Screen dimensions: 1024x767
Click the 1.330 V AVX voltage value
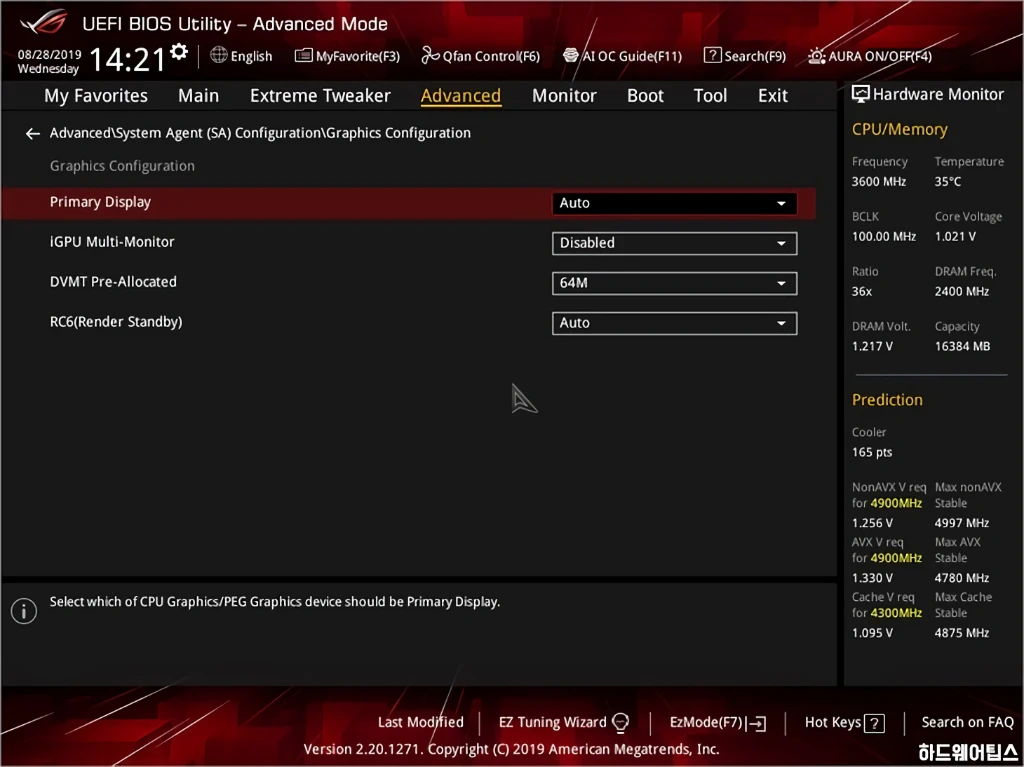[x=872, y=578]
